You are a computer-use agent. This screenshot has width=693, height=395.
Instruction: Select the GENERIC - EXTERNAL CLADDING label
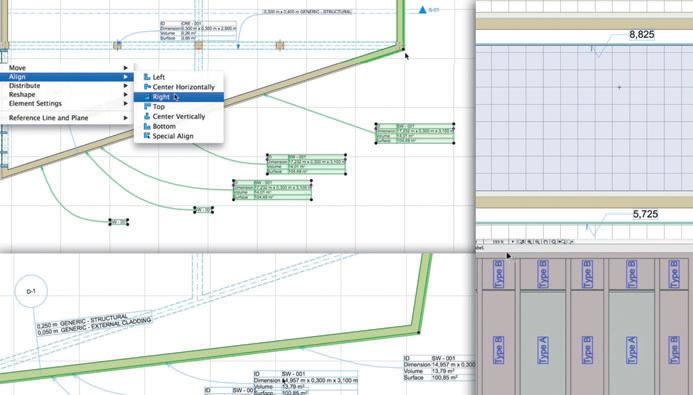[x=95, y=326]
